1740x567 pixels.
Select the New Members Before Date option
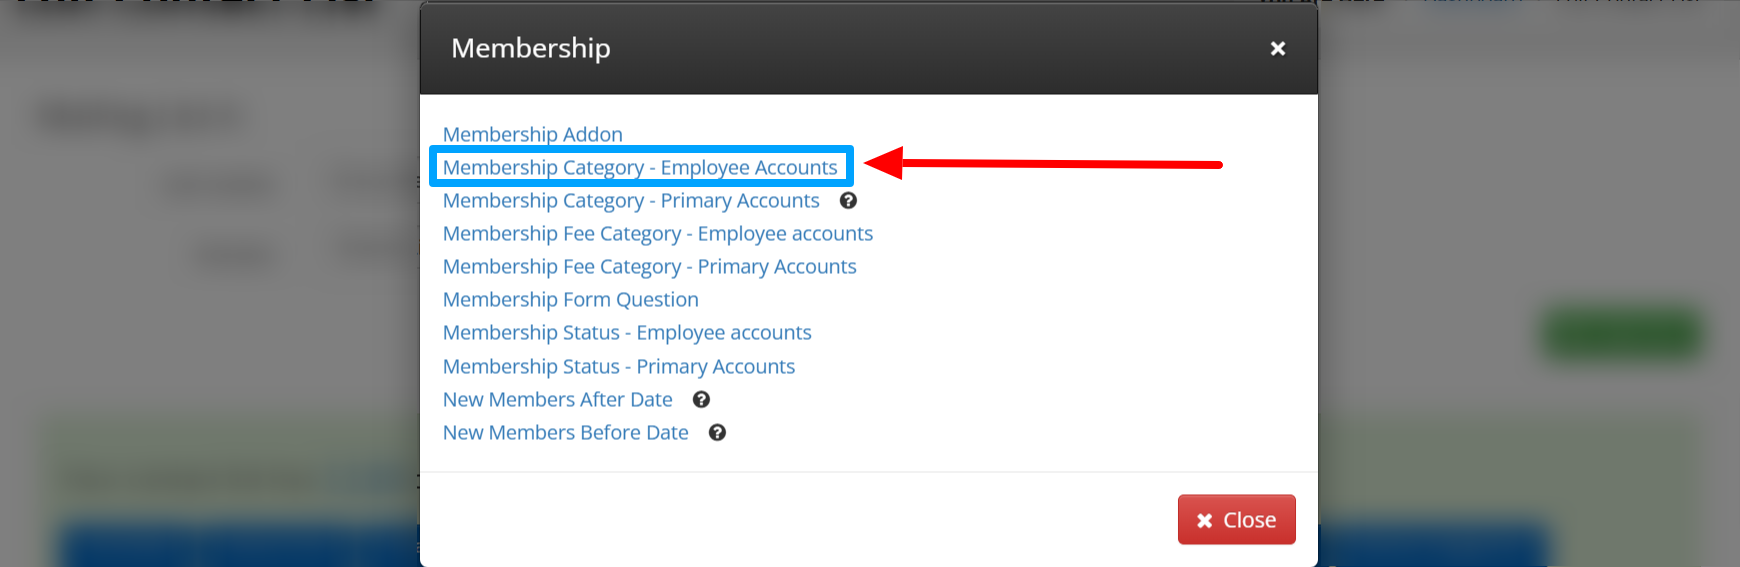(x=566, y=432)
